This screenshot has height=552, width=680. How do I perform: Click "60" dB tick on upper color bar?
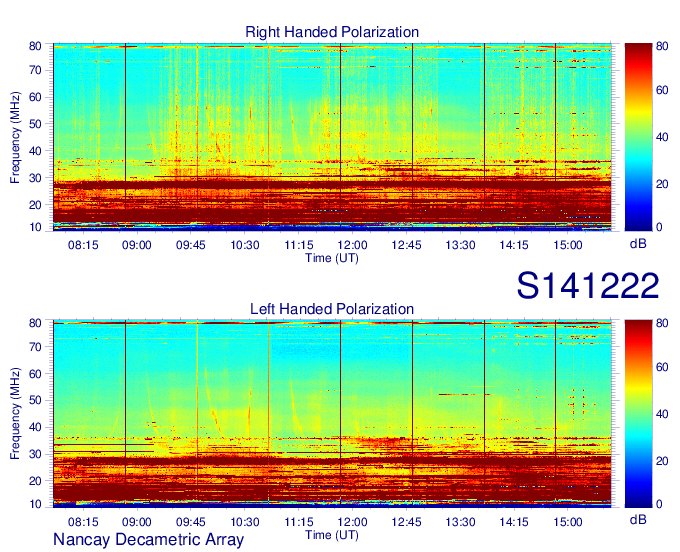(662, 90)
